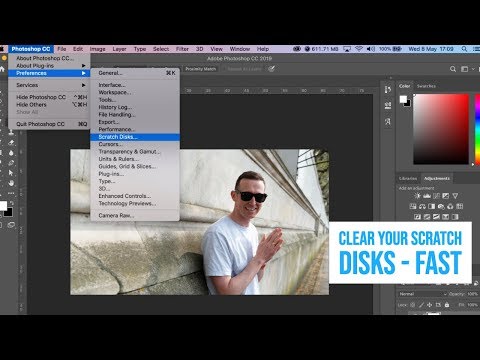Viewport: 480px width, 360px height.
Task: Open the three-dot Edit Toolbar button
Action: (x=11, y=193)
